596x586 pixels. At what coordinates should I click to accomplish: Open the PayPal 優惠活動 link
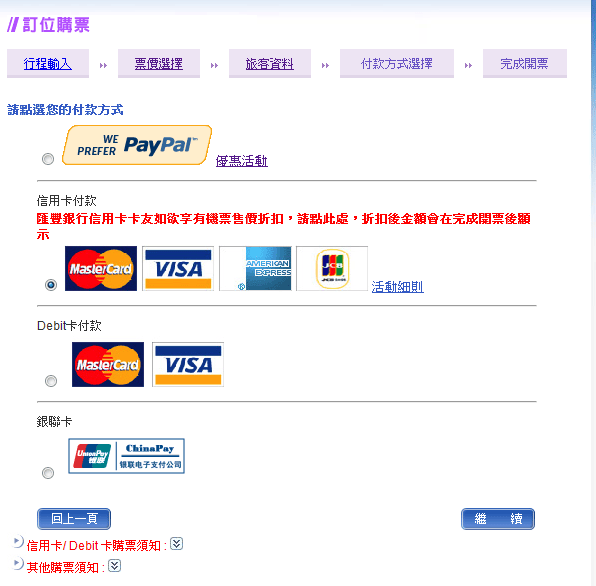click(x=242, y=161)
